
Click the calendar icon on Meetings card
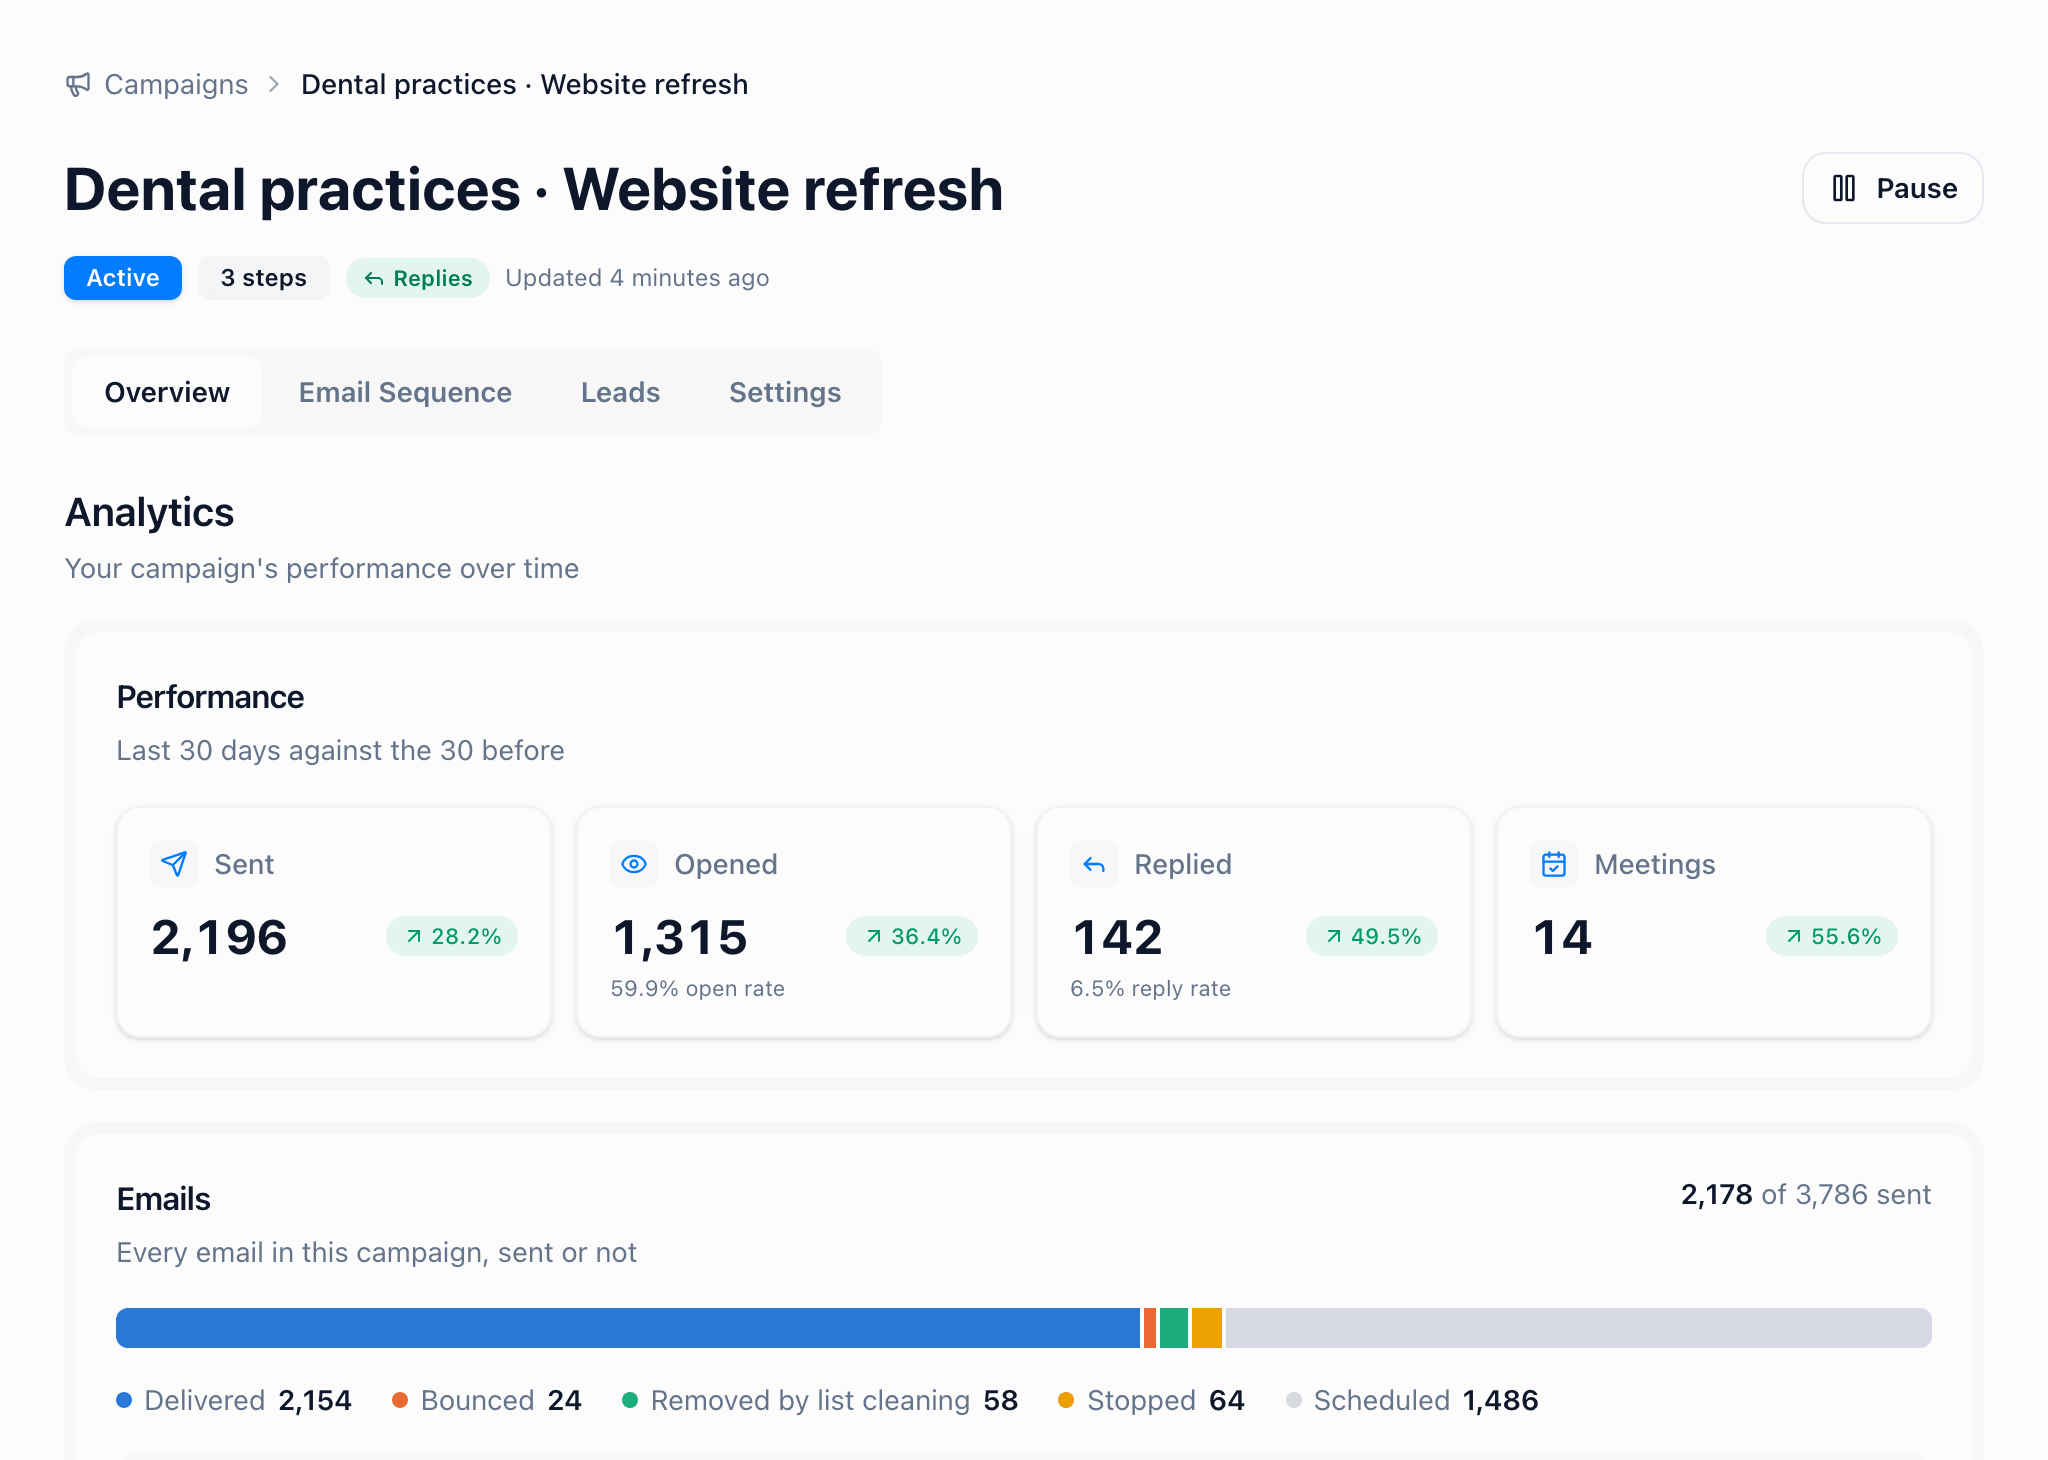click(x=1554, y=864)
